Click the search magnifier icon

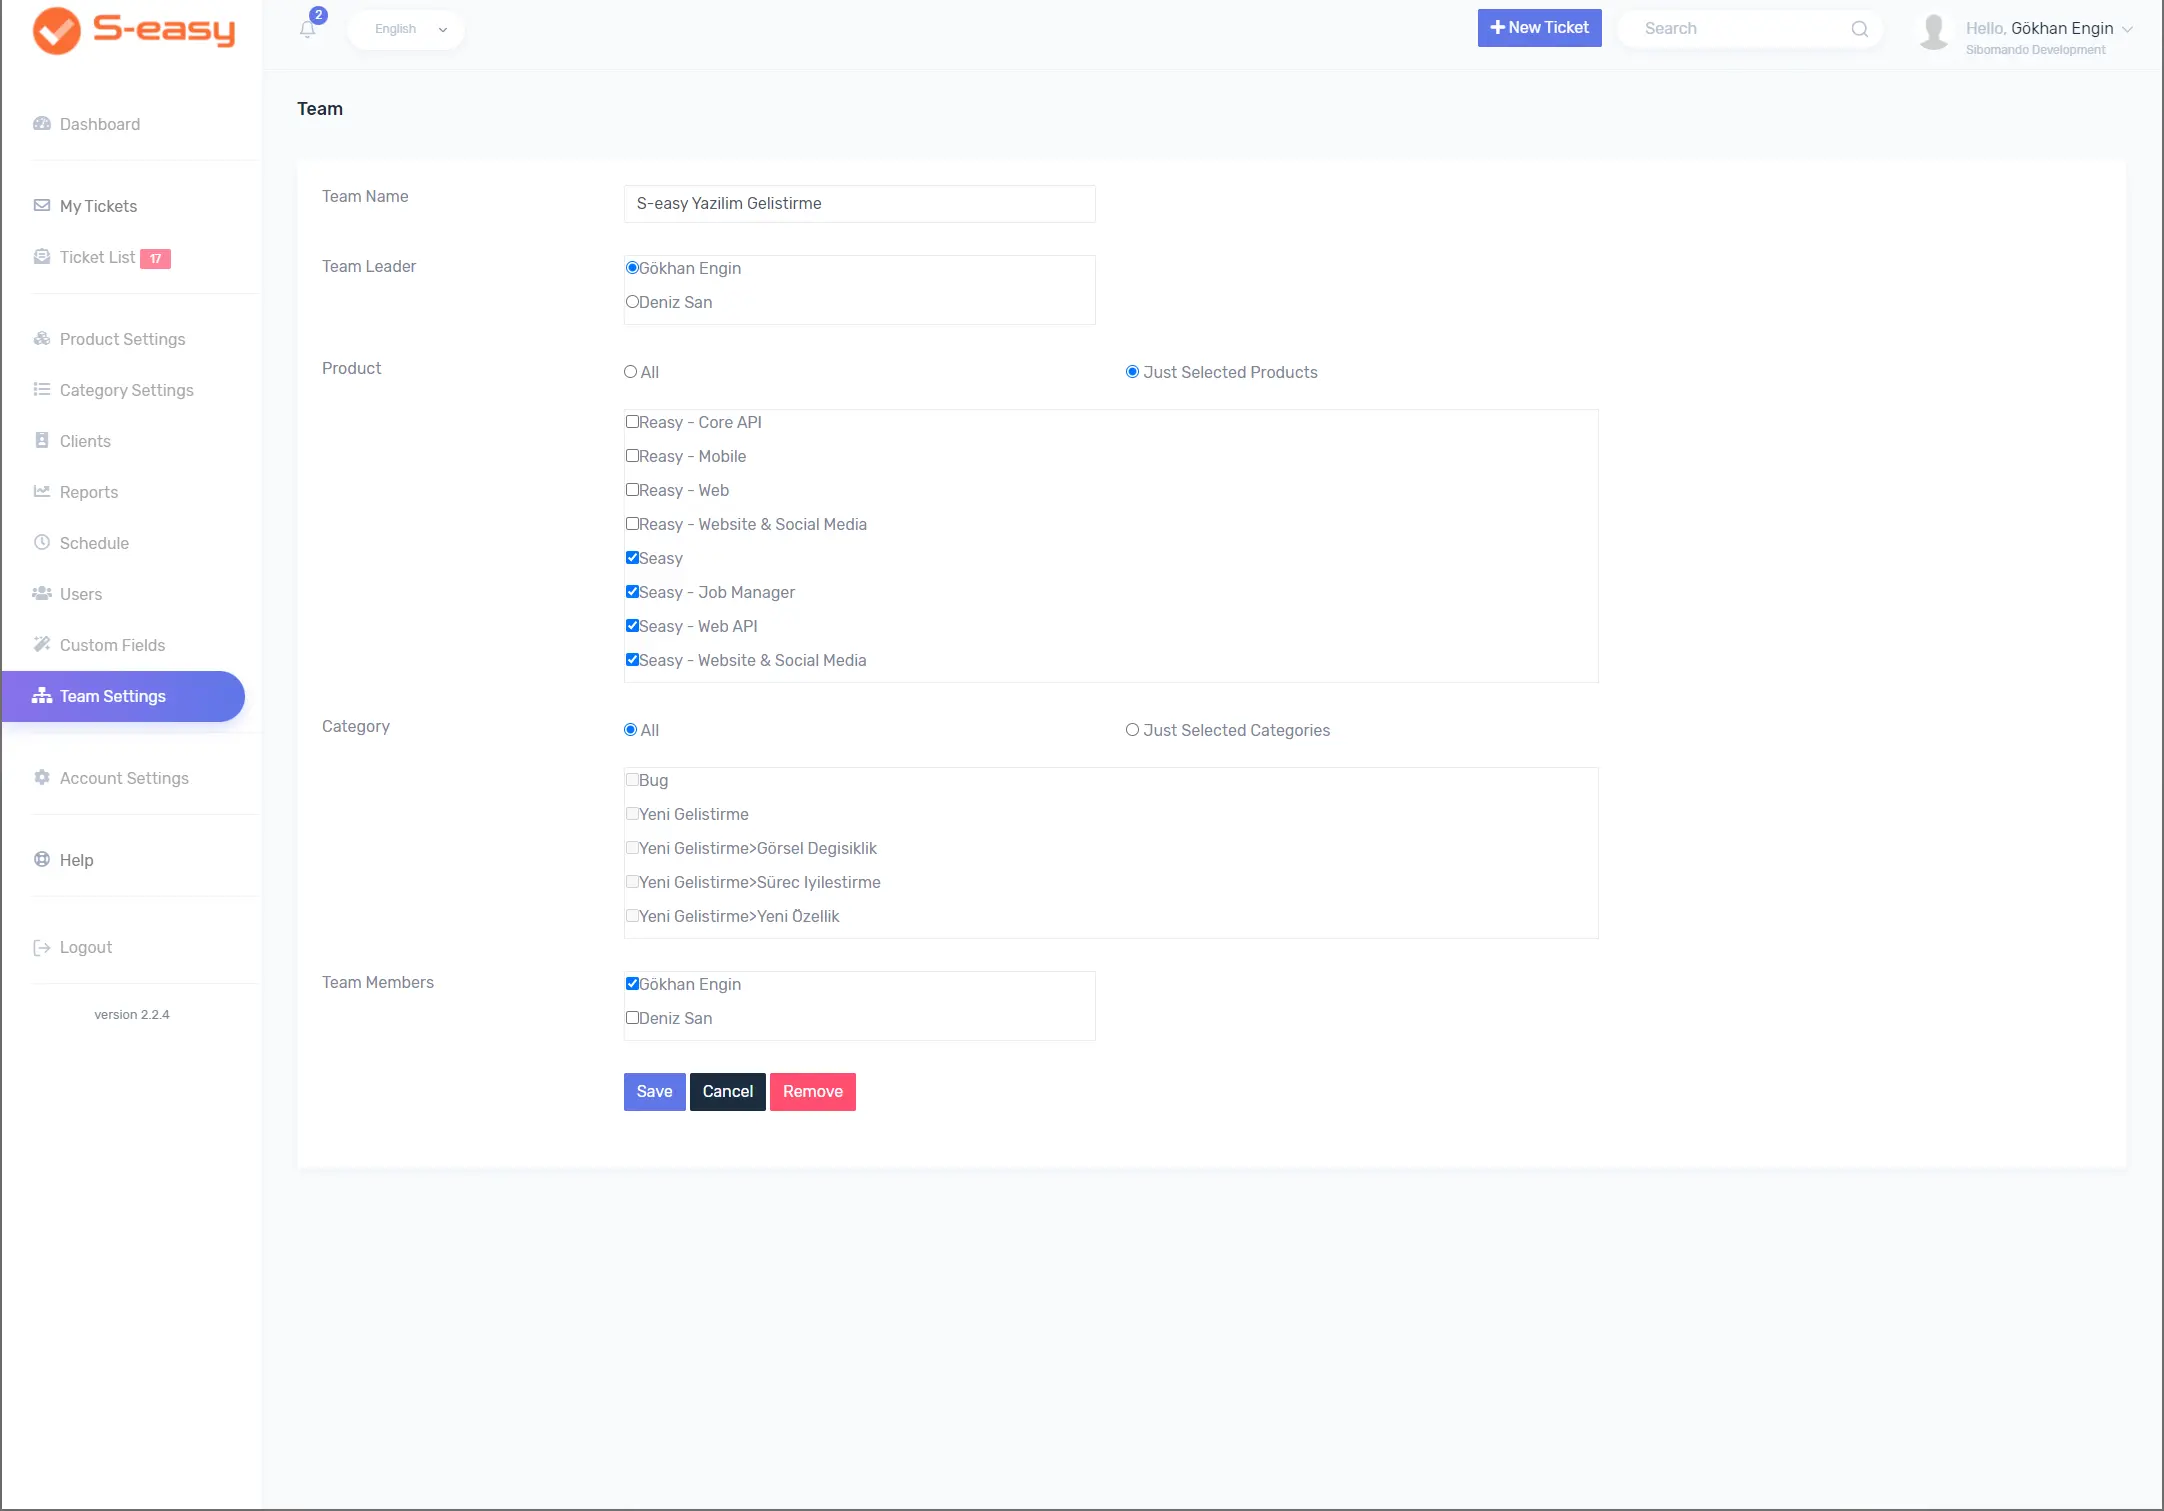pyautogui.click(x=1860, y=29)
